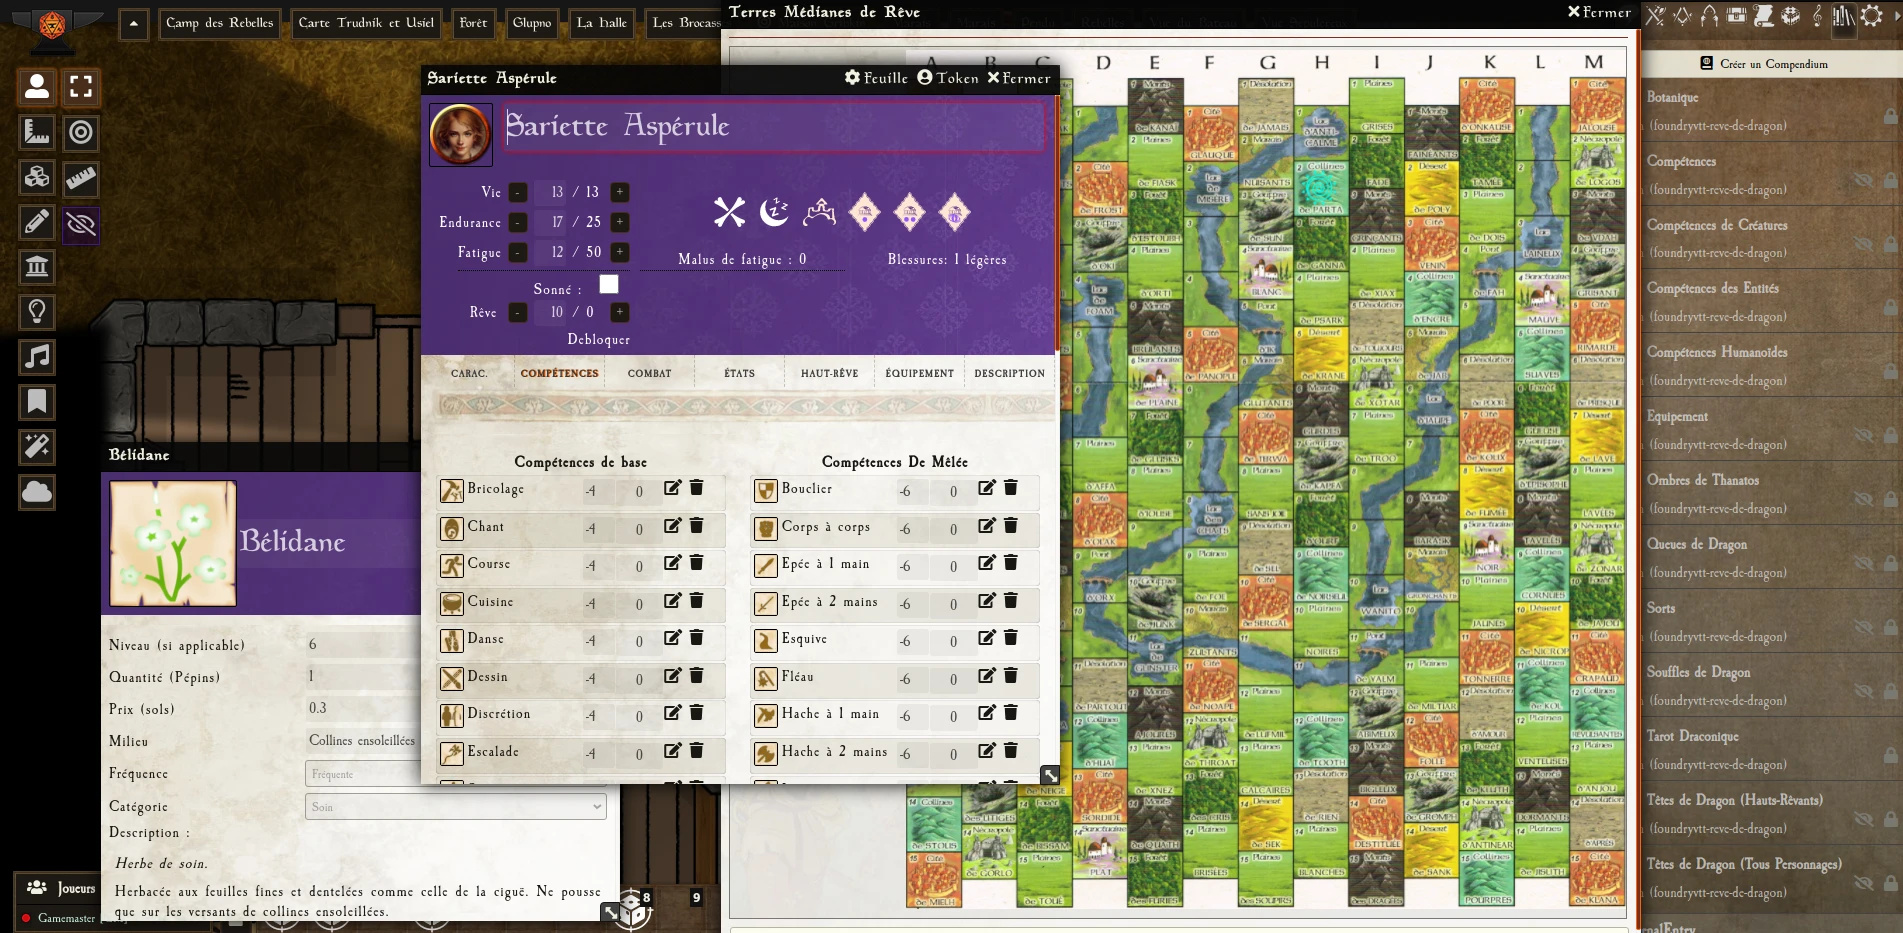Open the magic wand effects controls

[37, 447]
